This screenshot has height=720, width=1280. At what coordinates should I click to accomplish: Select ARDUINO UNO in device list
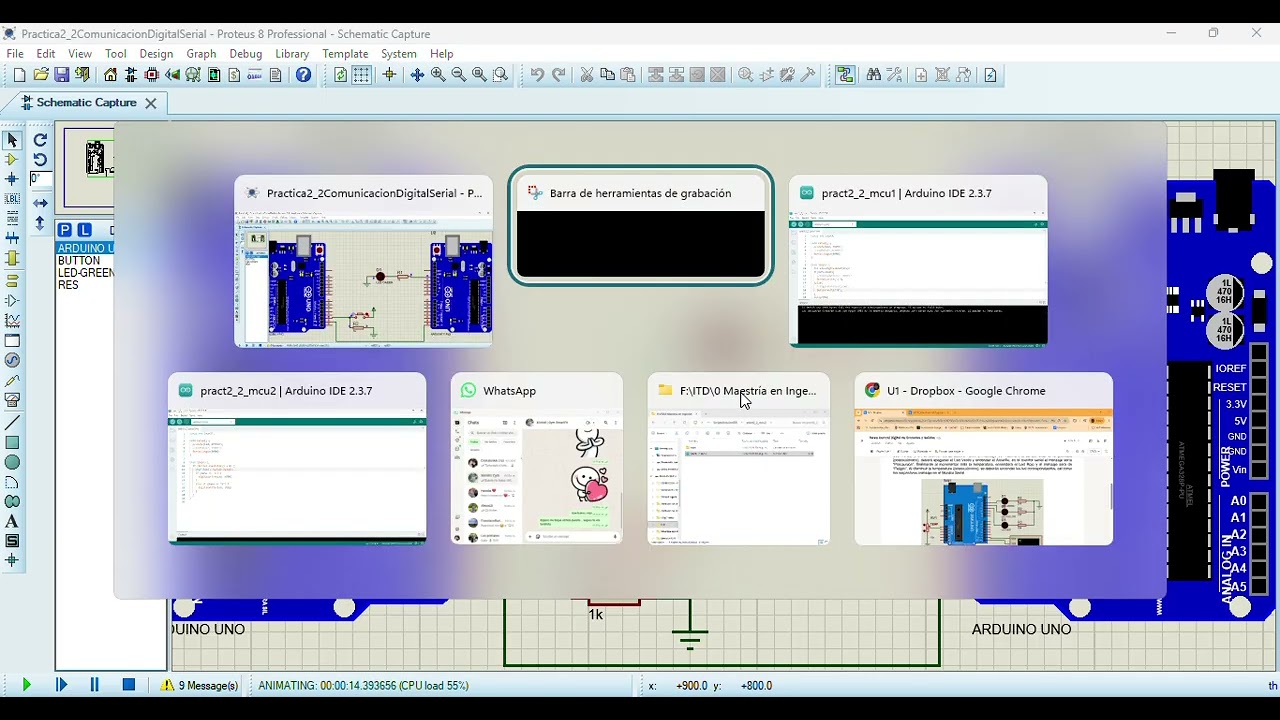coord(85,248)
